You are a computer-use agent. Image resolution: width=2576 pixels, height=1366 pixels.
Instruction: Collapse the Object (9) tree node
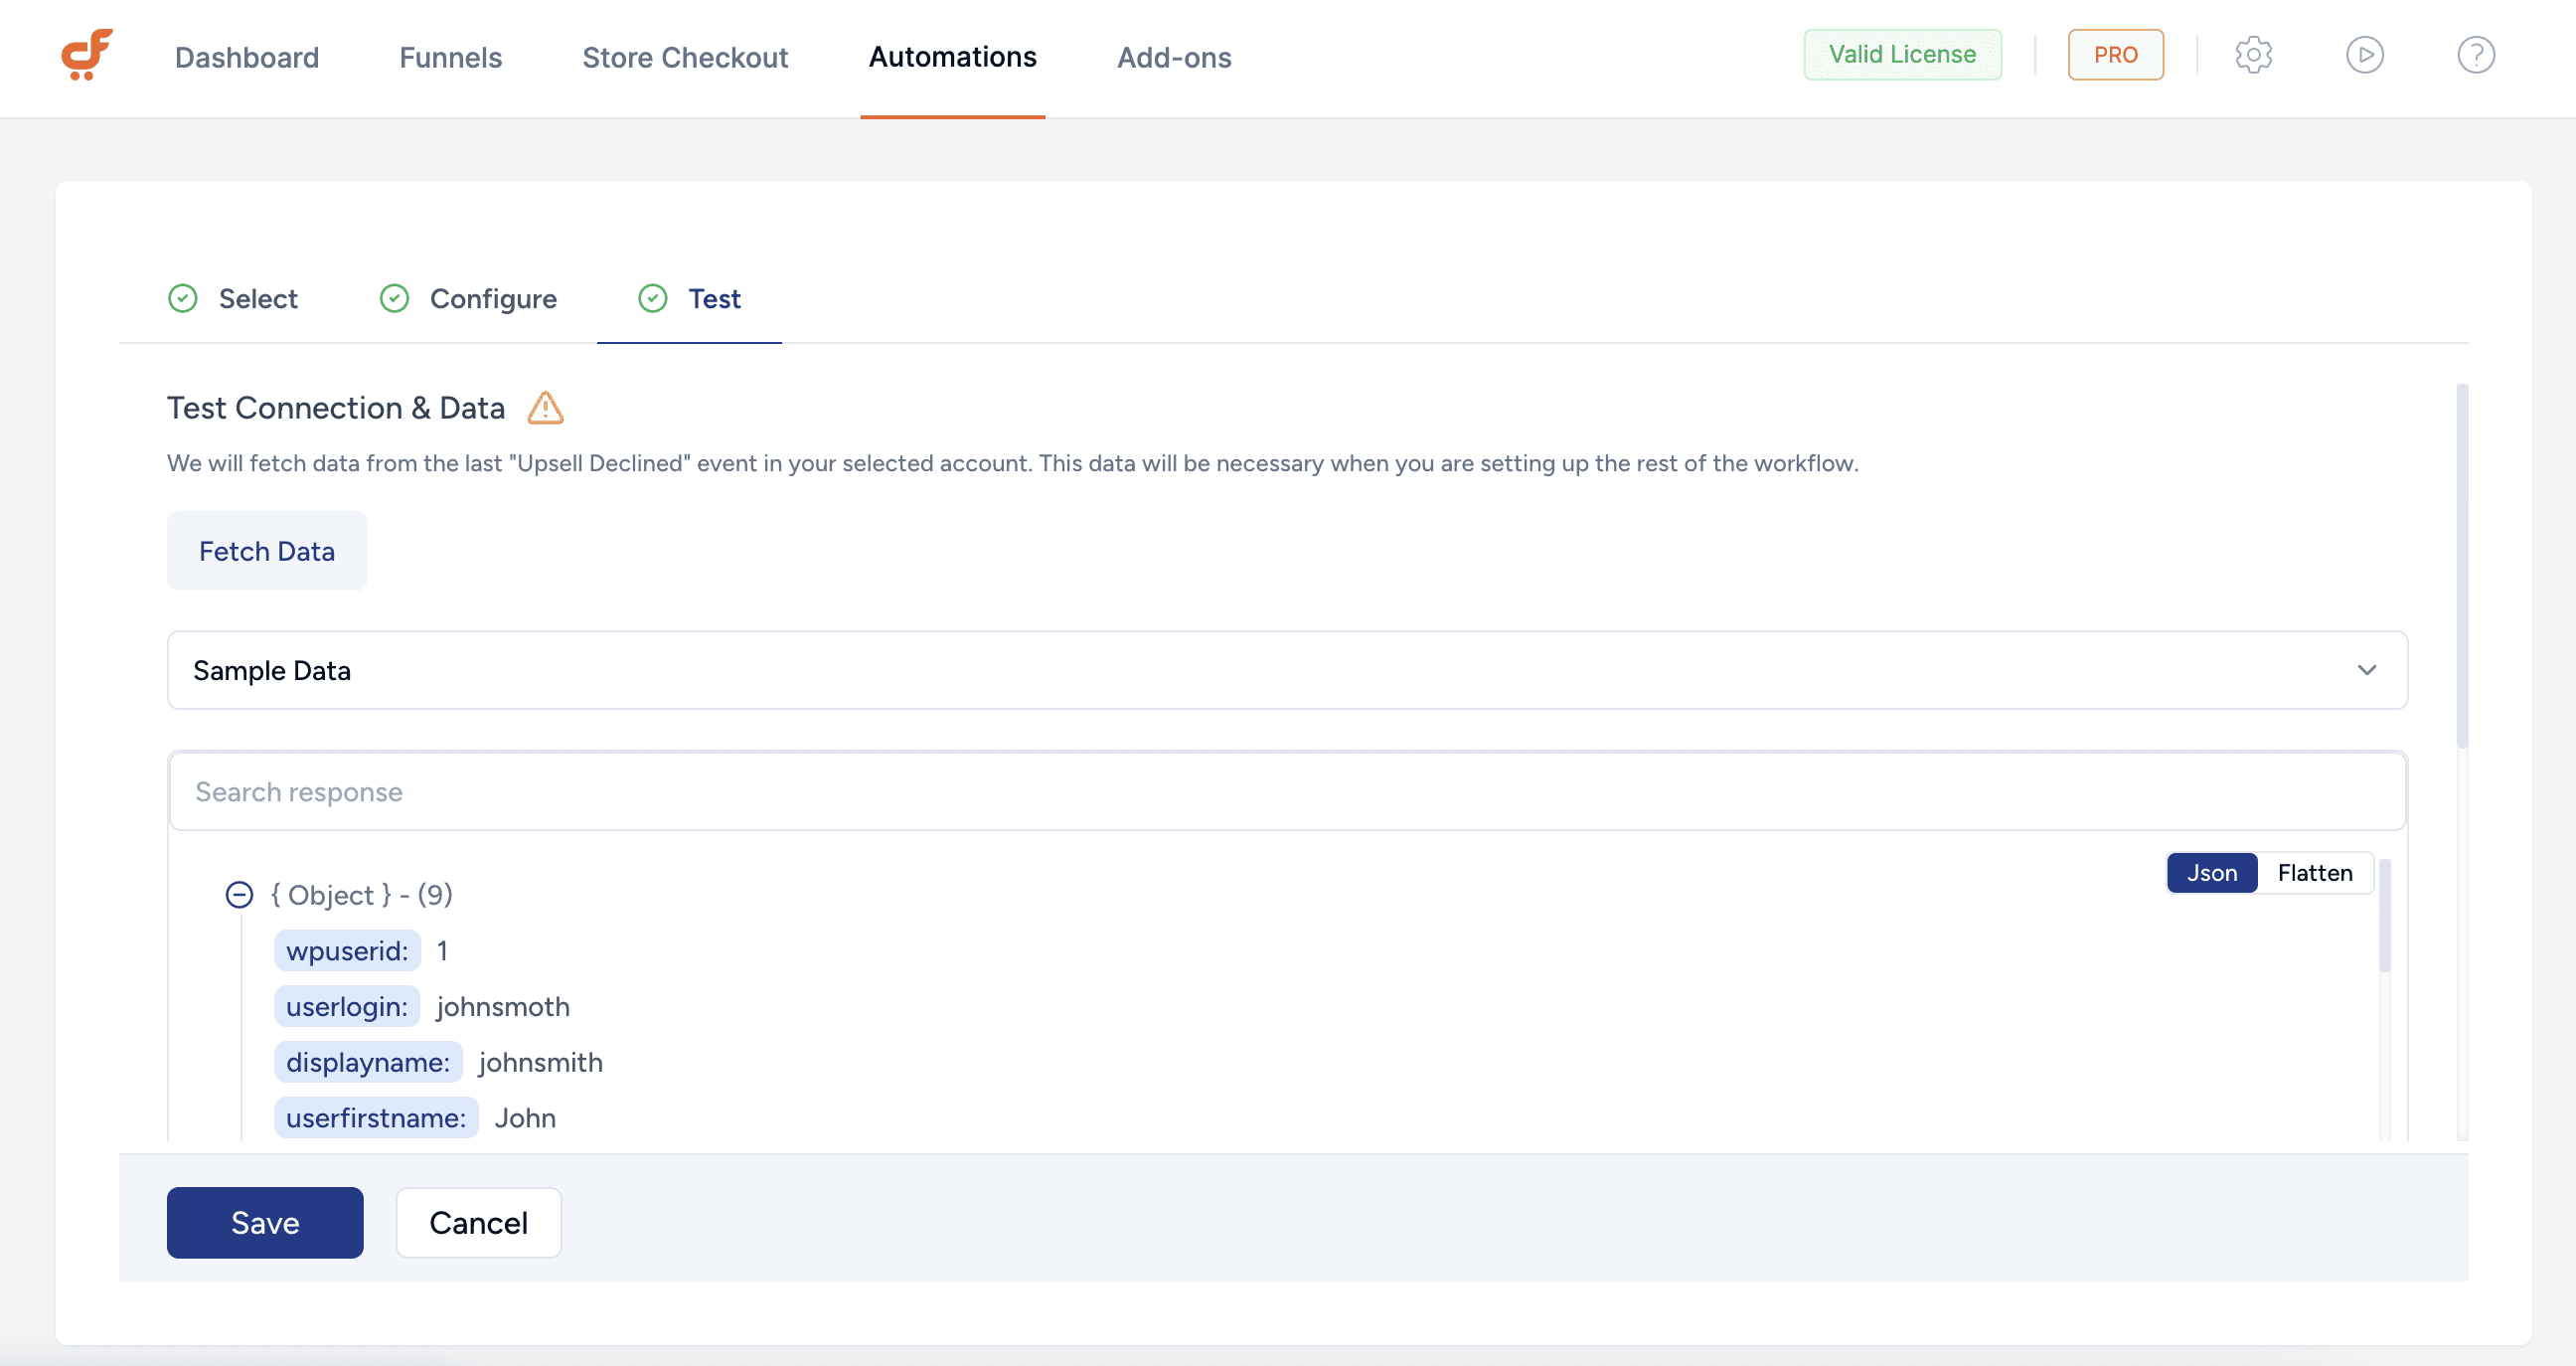239,895
